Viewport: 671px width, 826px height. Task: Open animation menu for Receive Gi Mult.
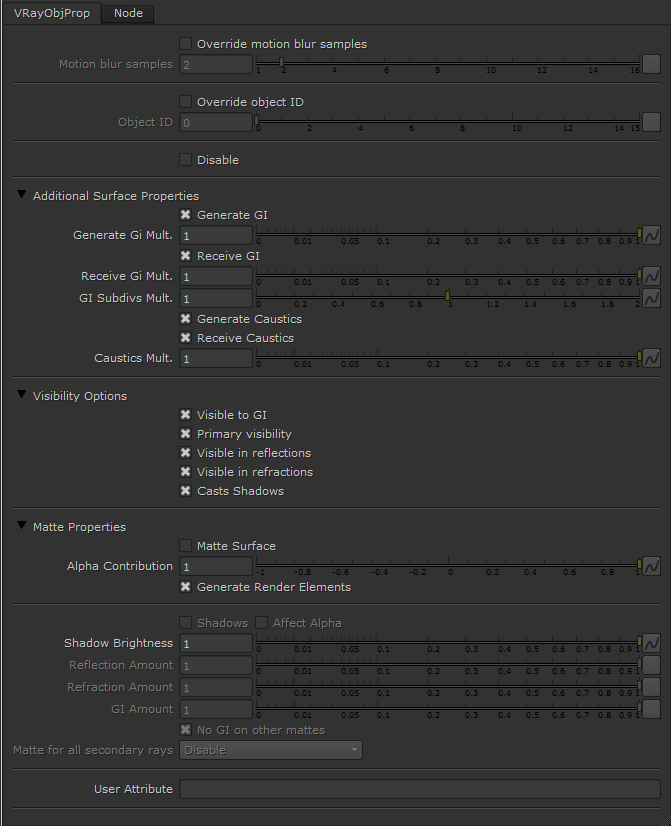coord(652,276)
